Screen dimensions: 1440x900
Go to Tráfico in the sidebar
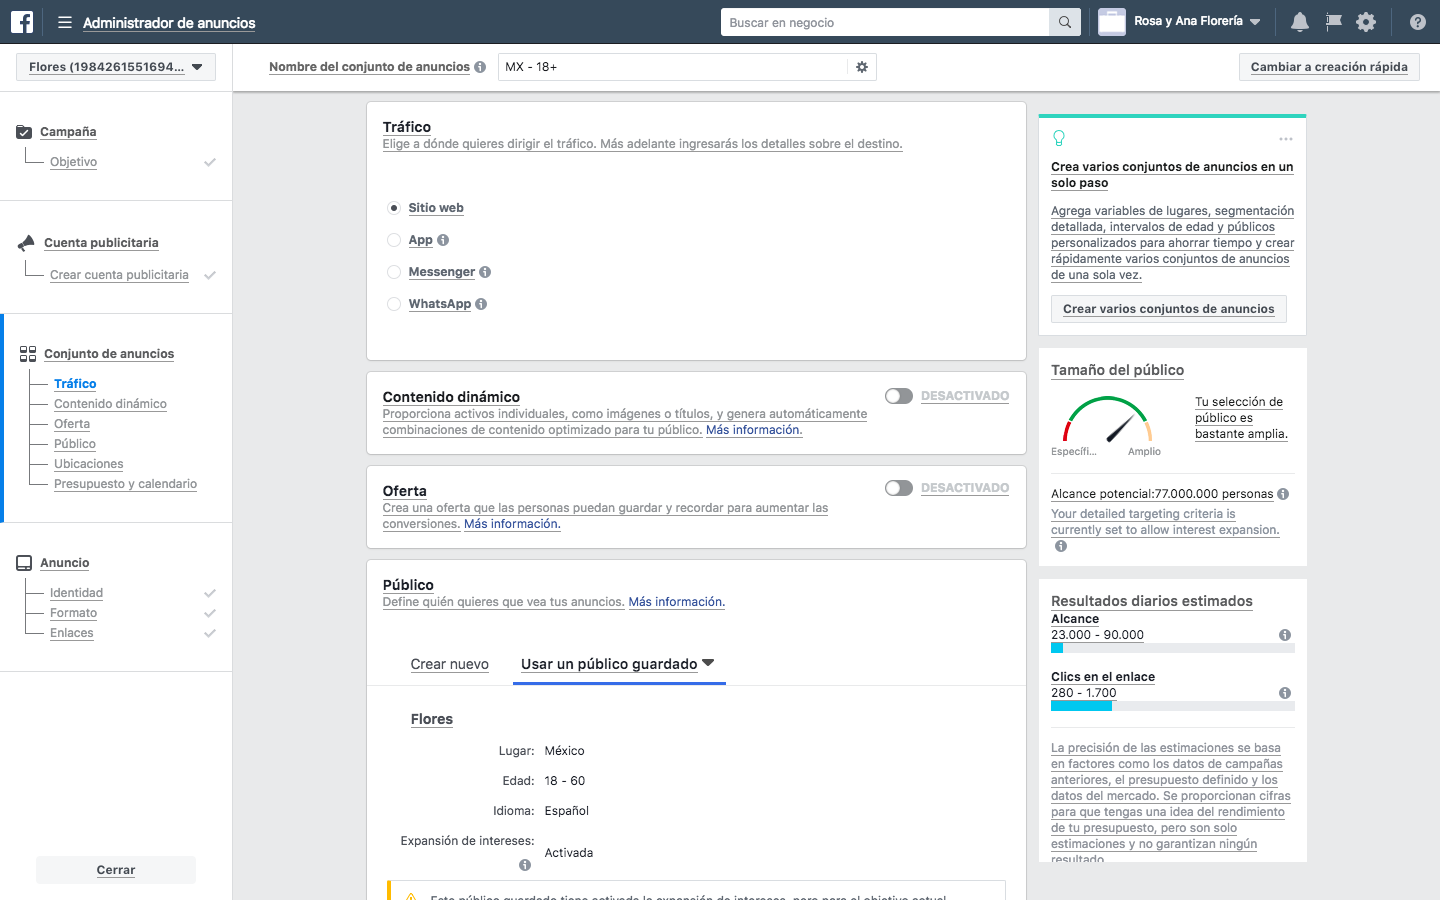[75, 384]
